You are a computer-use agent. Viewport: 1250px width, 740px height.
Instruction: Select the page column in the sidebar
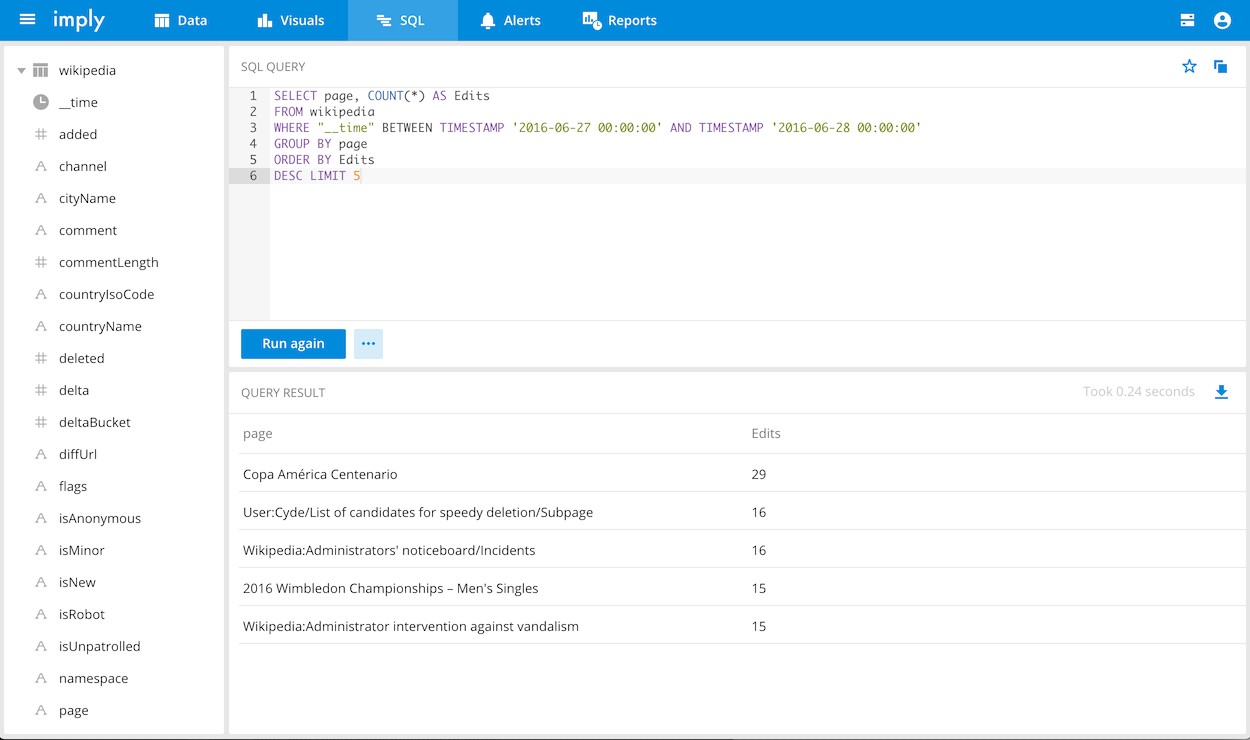[74, 711]
